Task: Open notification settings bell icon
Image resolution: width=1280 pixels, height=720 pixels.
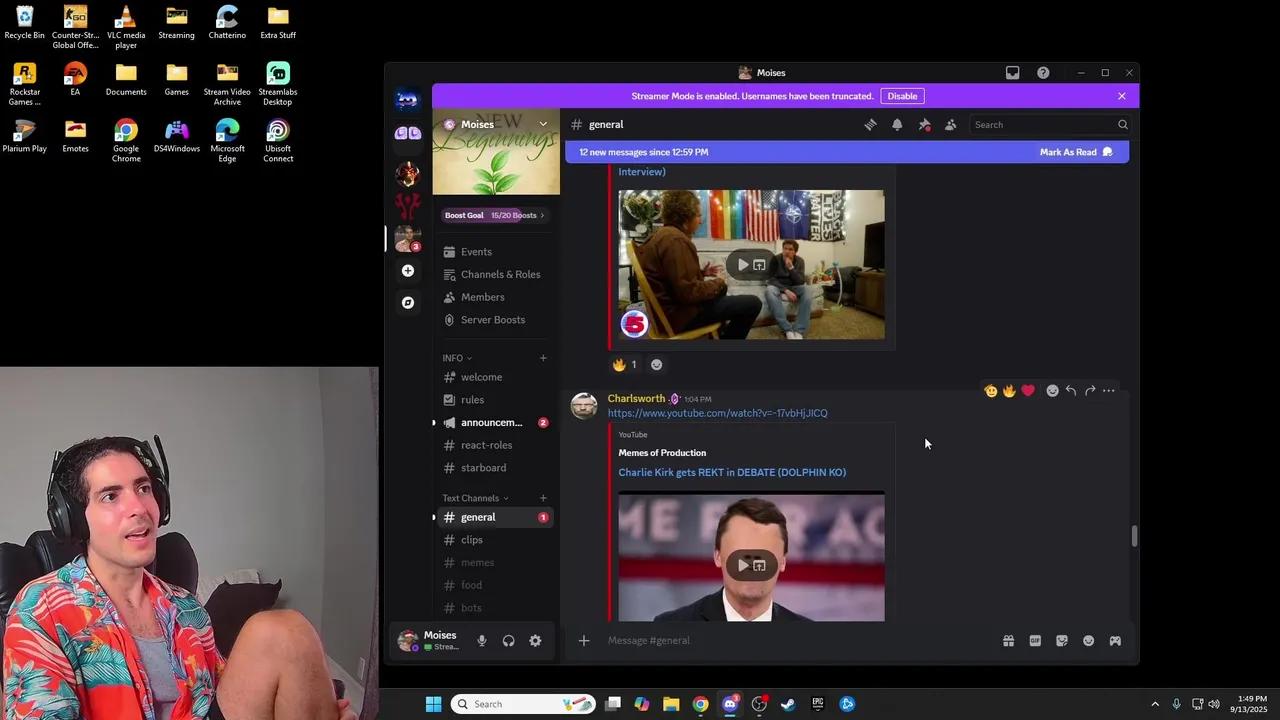Action: (x=897, y=125)
